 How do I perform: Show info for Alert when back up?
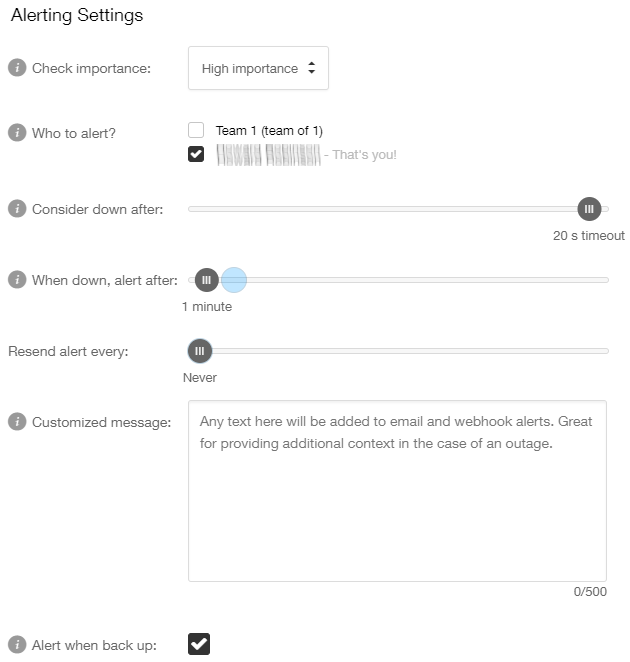[x=17, y=644]
